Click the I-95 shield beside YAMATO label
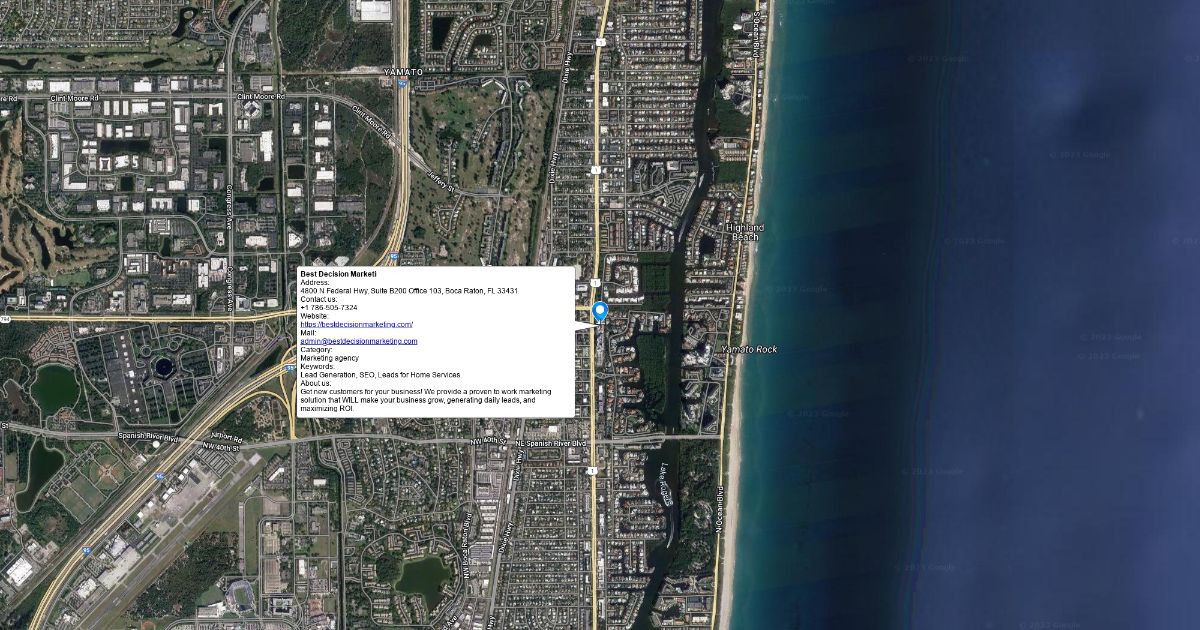Screen dimensions: 1200x630 pos(401,85)
